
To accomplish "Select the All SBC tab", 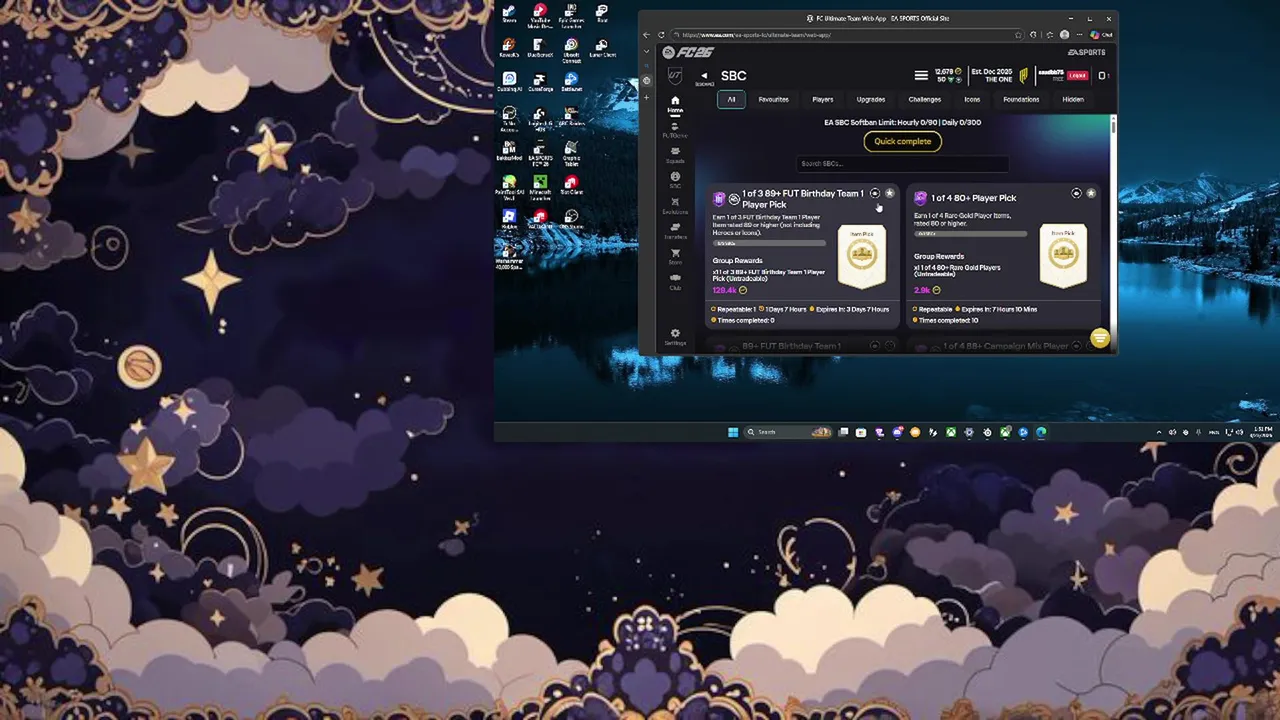I will click(731, 100).
